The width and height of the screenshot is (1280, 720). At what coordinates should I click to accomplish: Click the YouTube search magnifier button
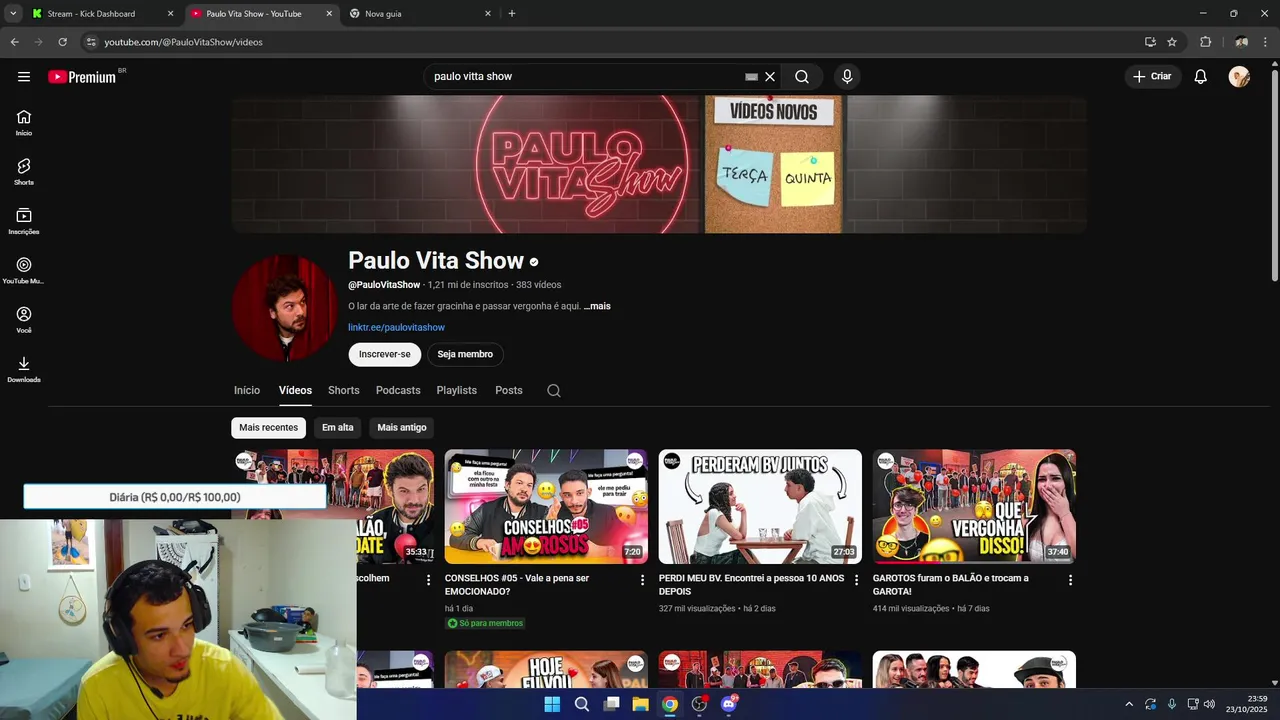pos(802,77)
